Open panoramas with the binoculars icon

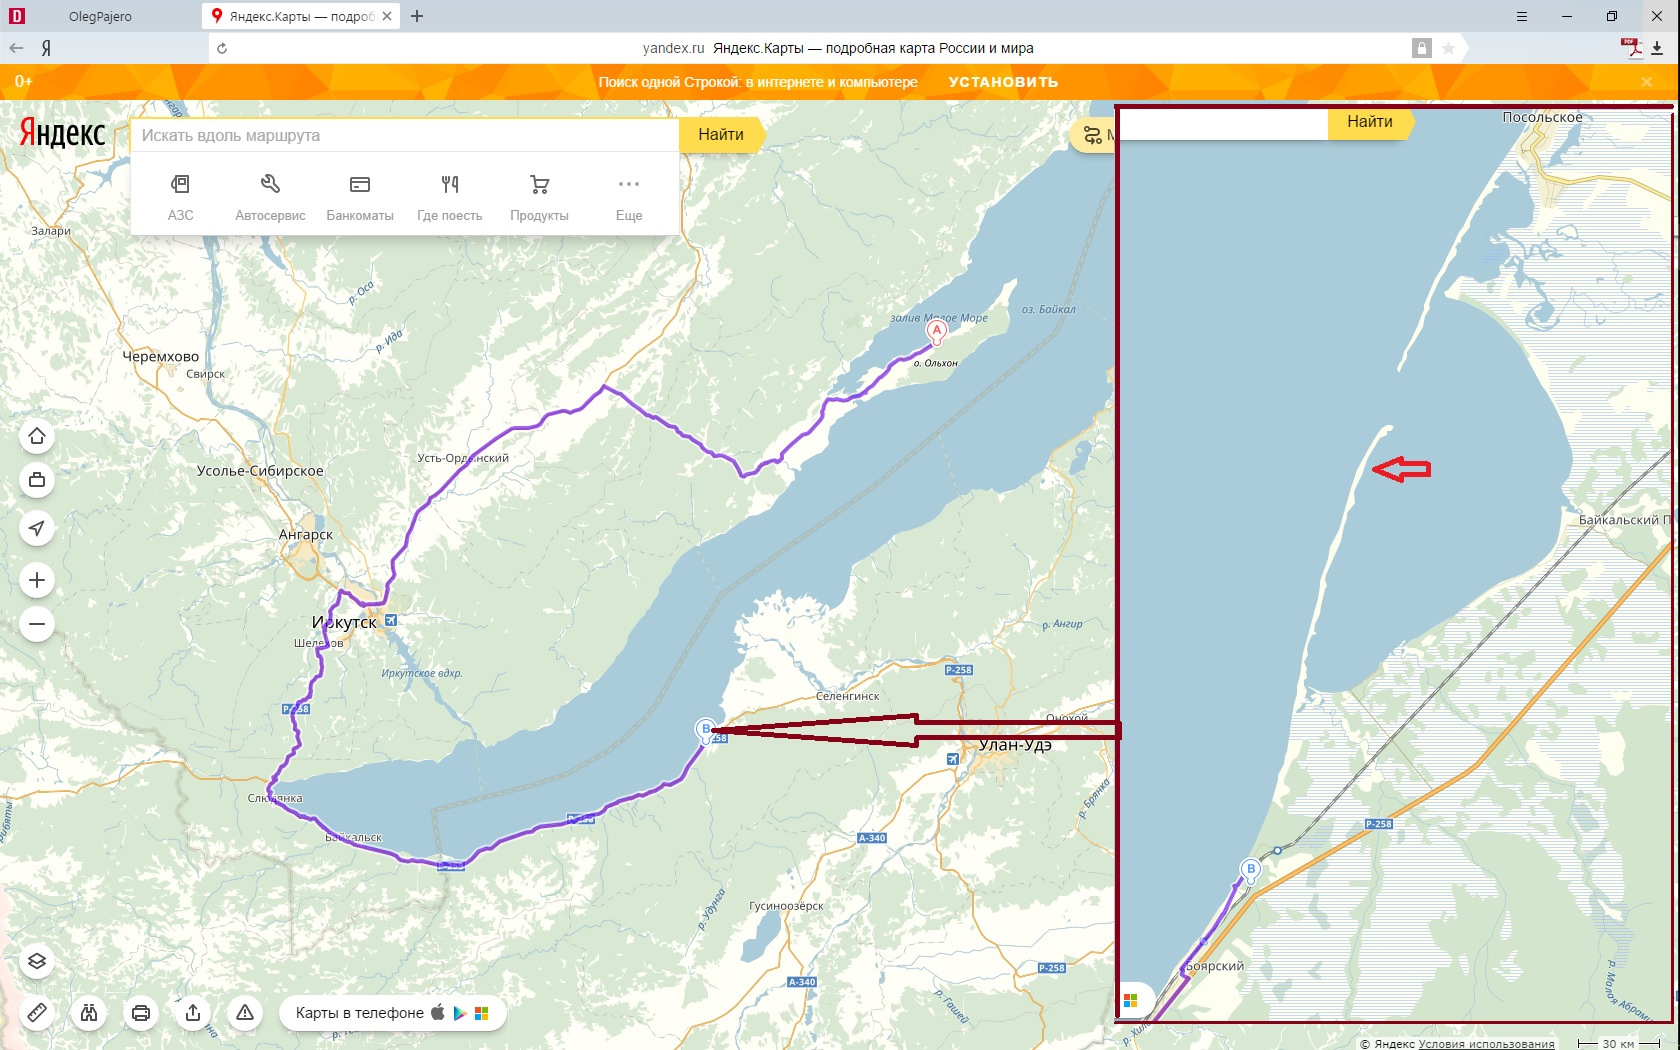coord(89,1013)
